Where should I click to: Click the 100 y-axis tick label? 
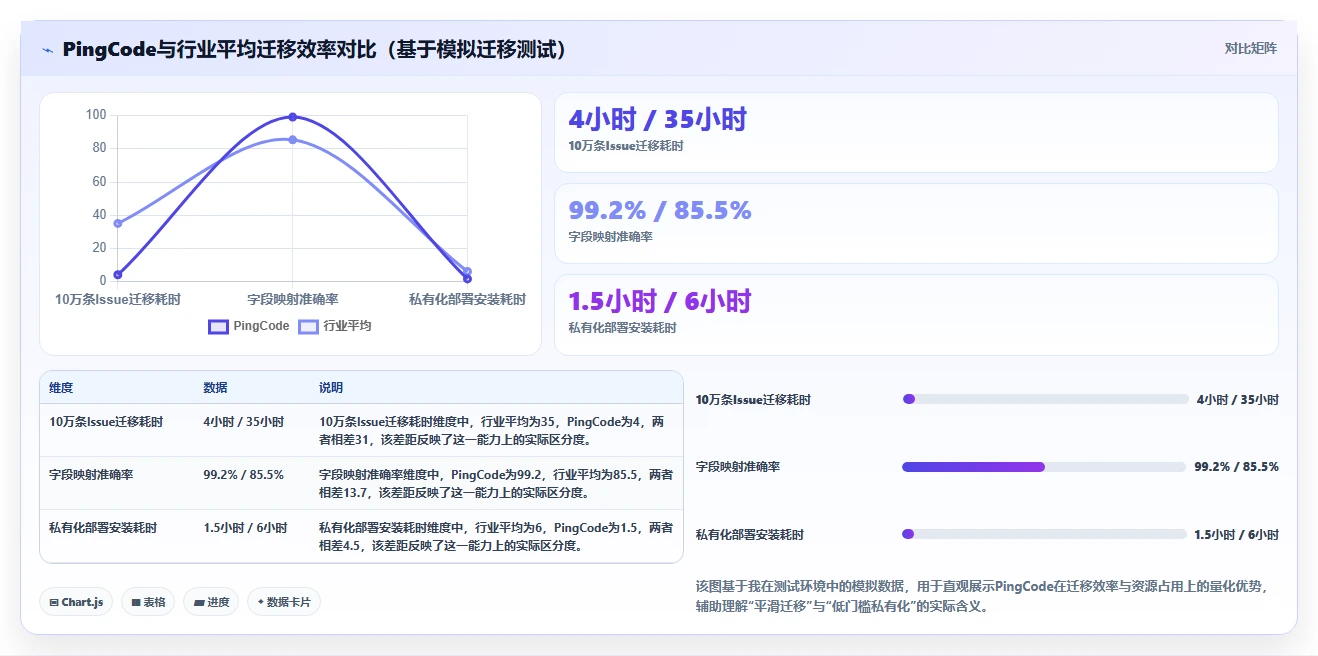point(96,115)
